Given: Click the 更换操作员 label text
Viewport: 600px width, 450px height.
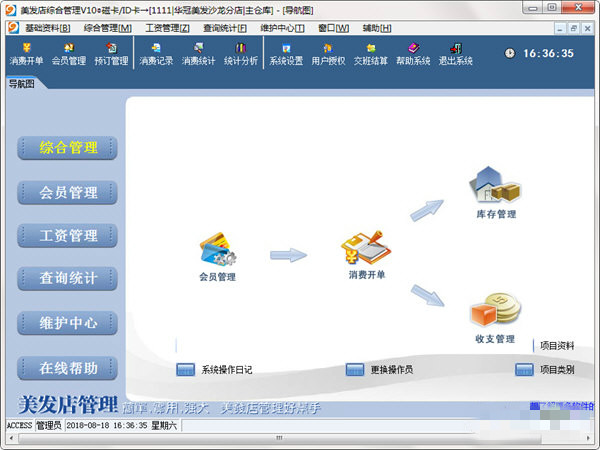Looking at the screenshot, I should click(392, 370).
